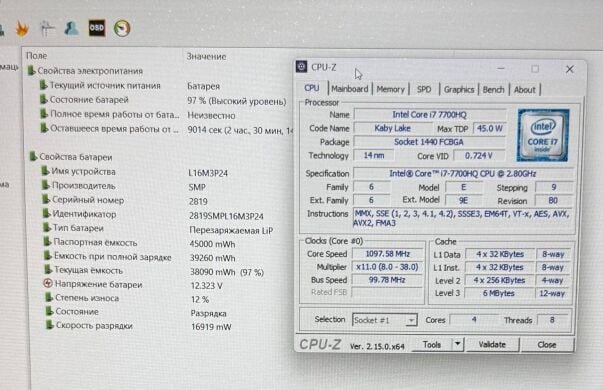Click the Разрядка state value
603x390 pixels.
click(208, 313)
